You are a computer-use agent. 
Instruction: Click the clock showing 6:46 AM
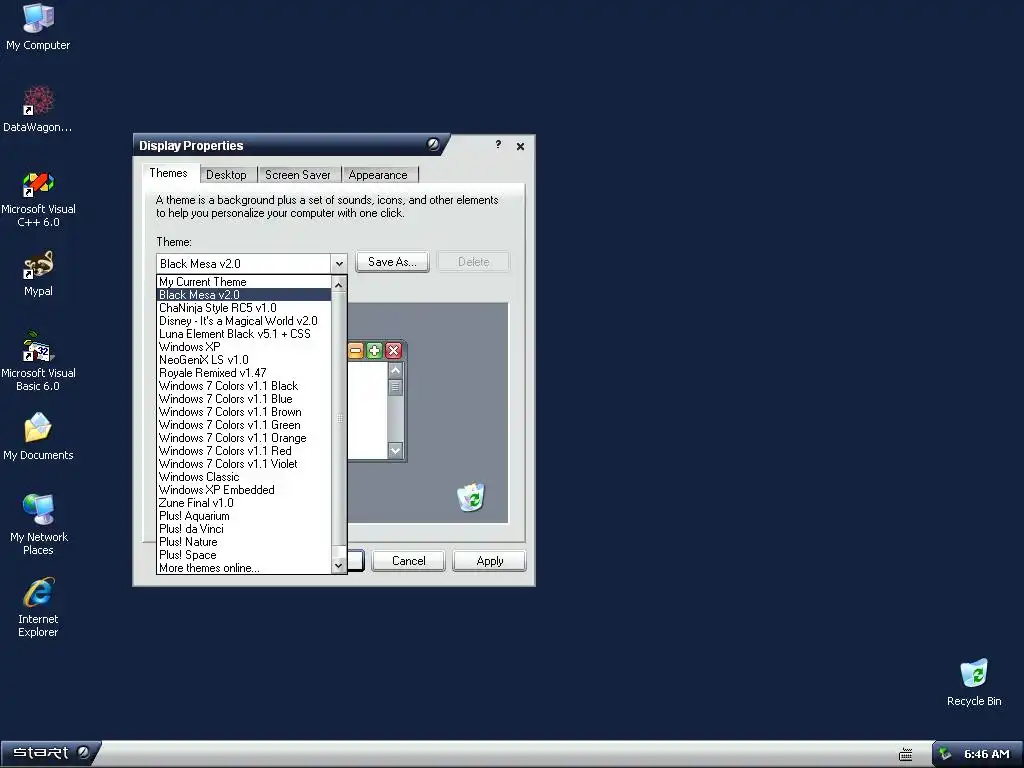click(986, 754)
